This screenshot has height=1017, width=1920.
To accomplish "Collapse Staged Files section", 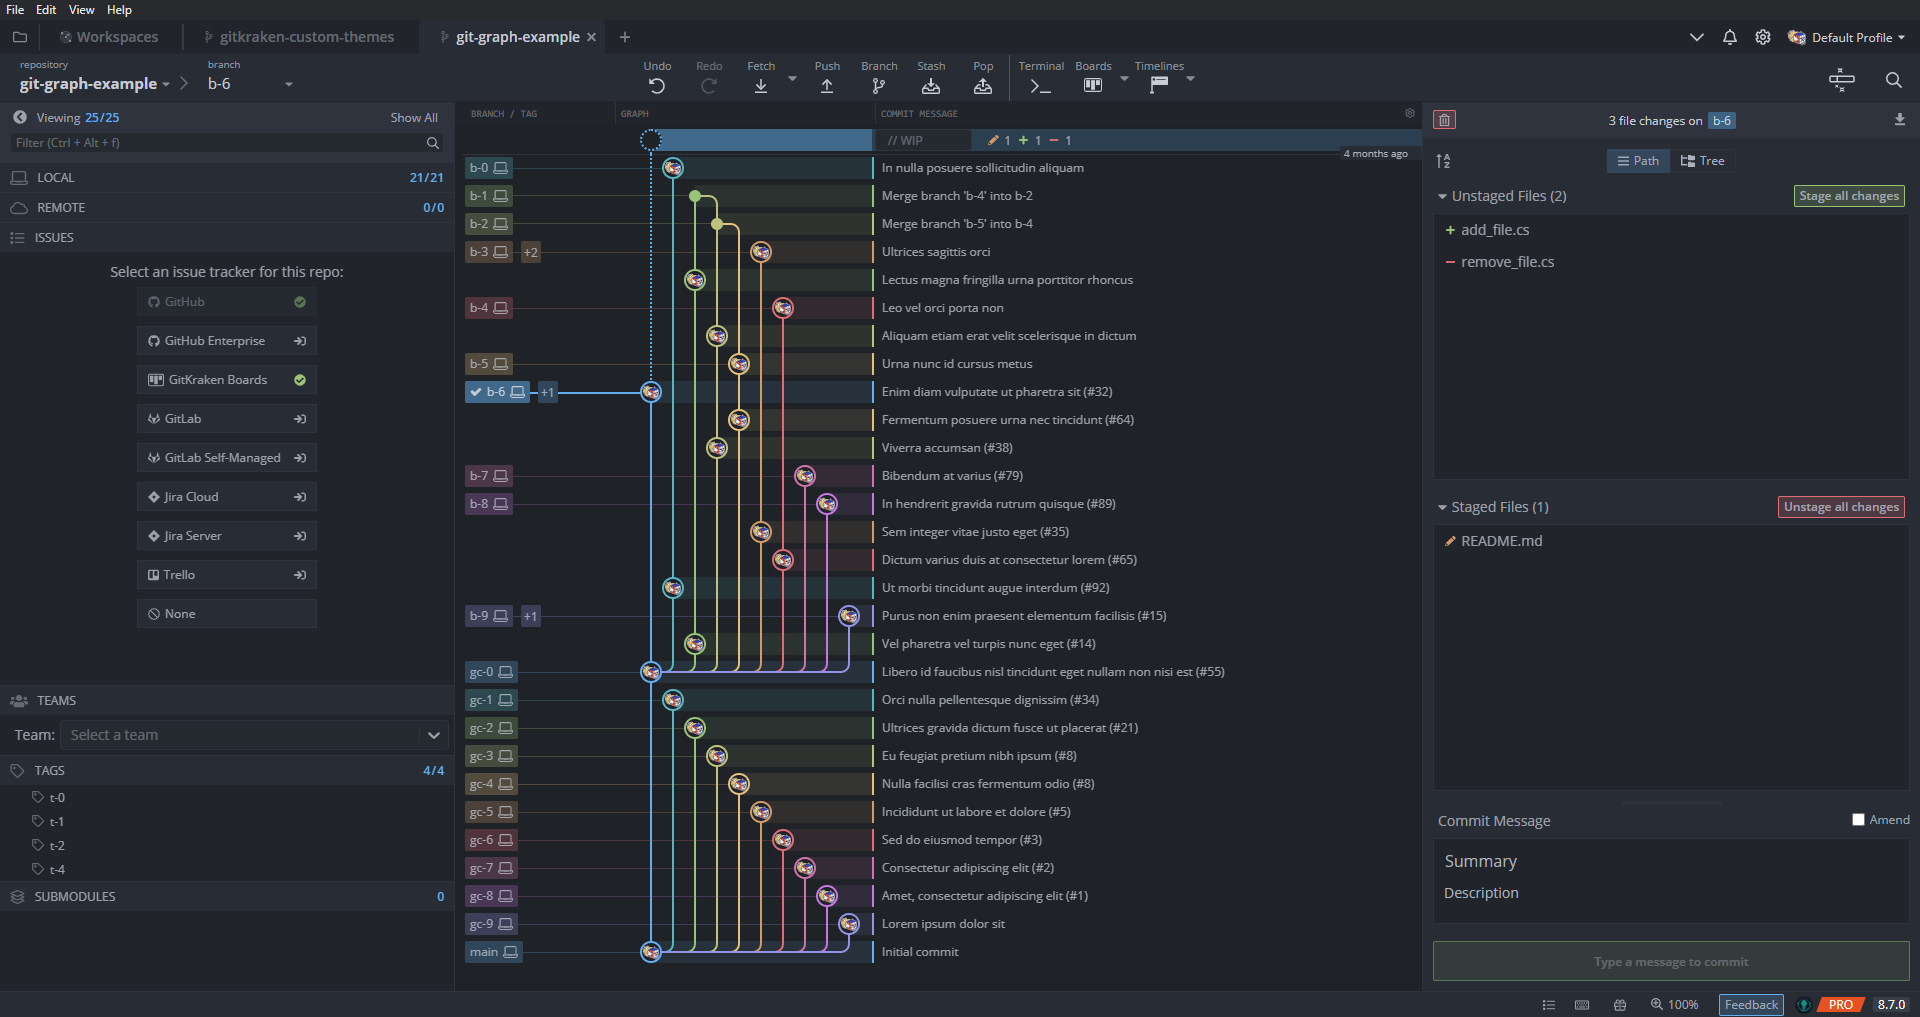I will click(1442, 508).
